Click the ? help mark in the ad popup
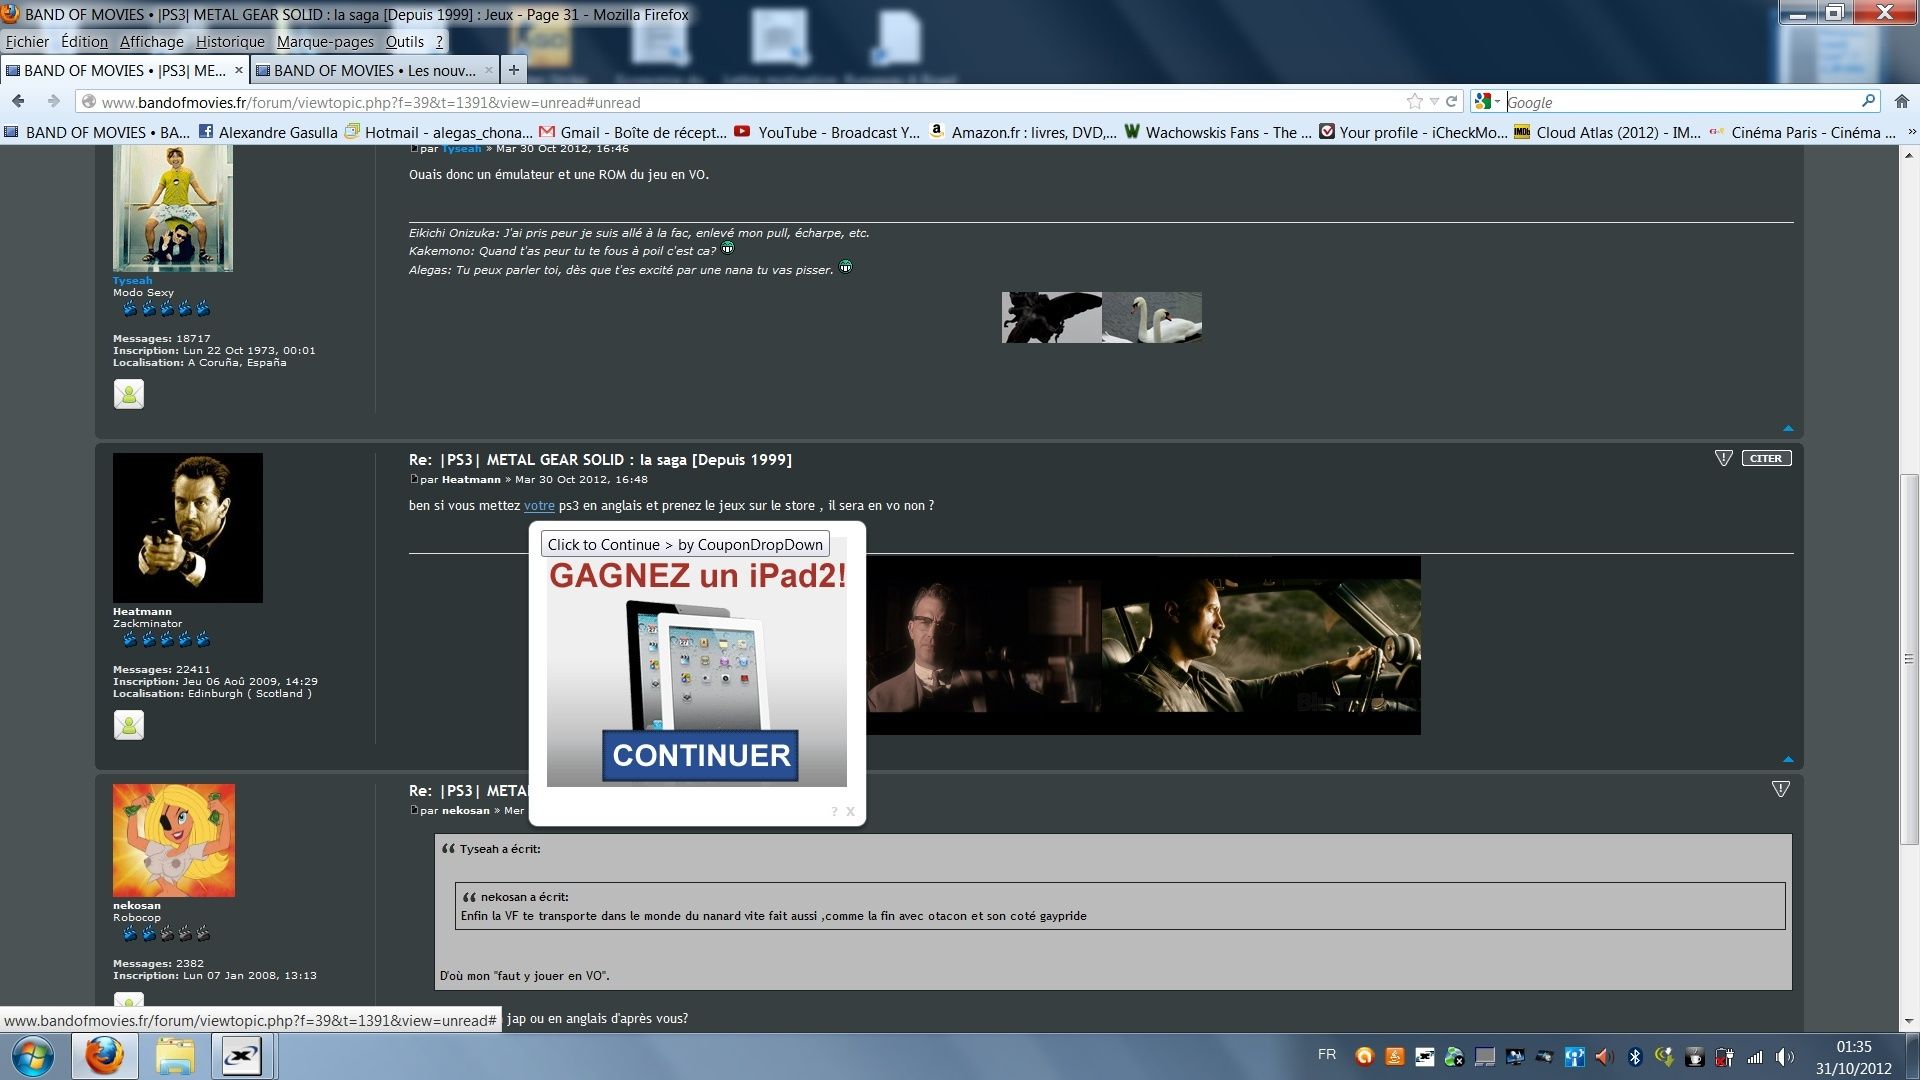This screenshot has height=1080, width=1920. point(834,811)
